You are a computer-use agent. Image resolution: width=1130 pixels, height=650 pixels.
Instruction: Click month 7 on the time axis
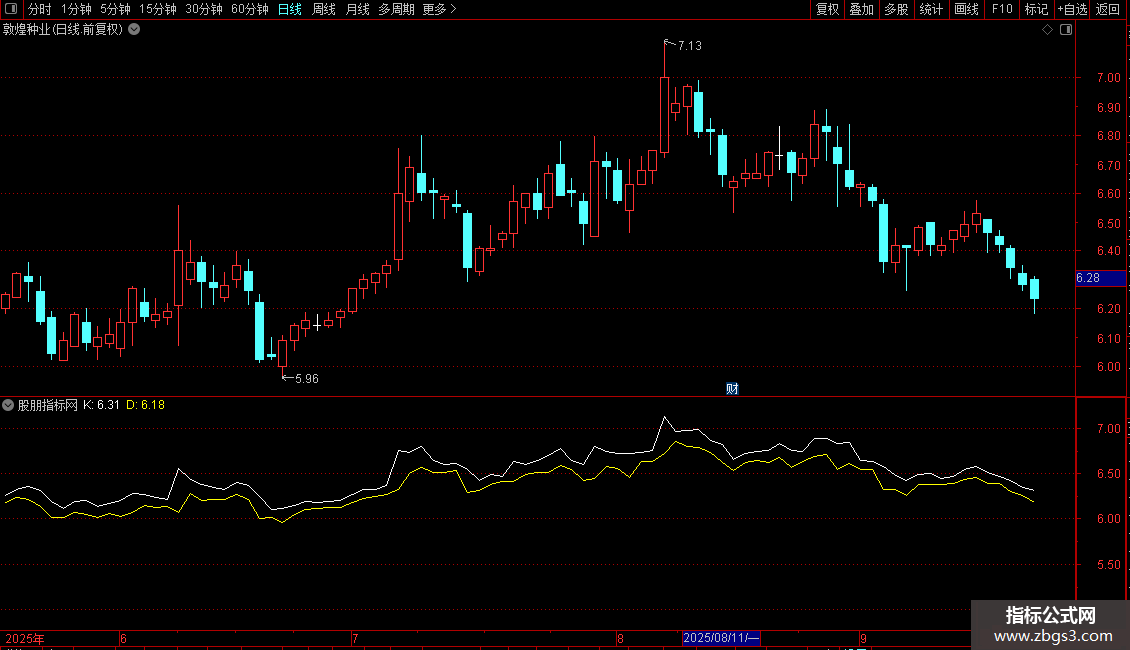[355, 638]
